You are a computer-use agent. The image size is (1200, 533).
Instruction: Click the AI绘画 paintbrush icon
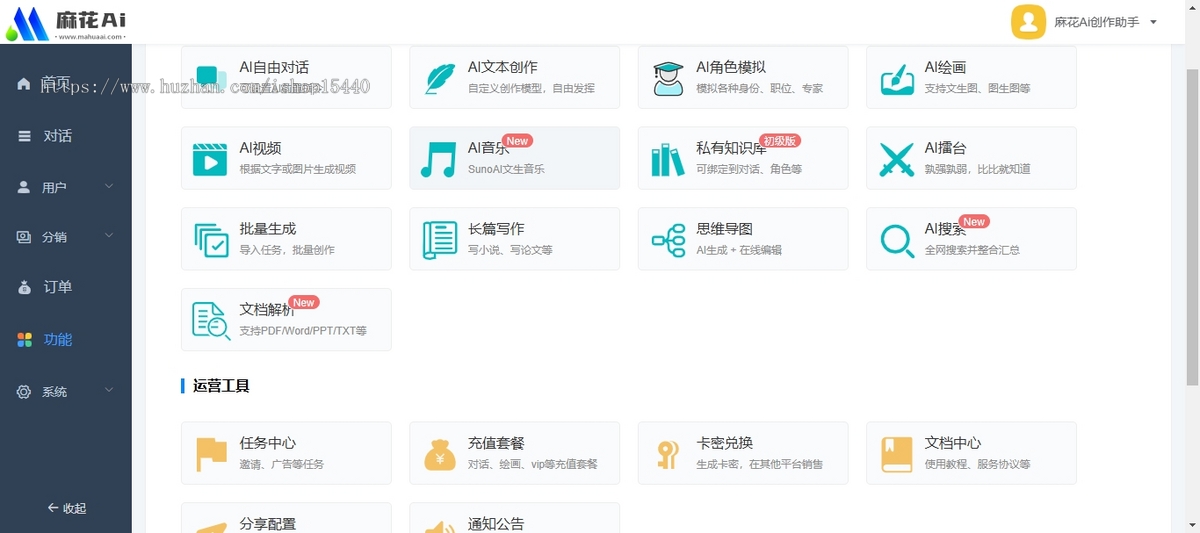[x=897, y=78]
